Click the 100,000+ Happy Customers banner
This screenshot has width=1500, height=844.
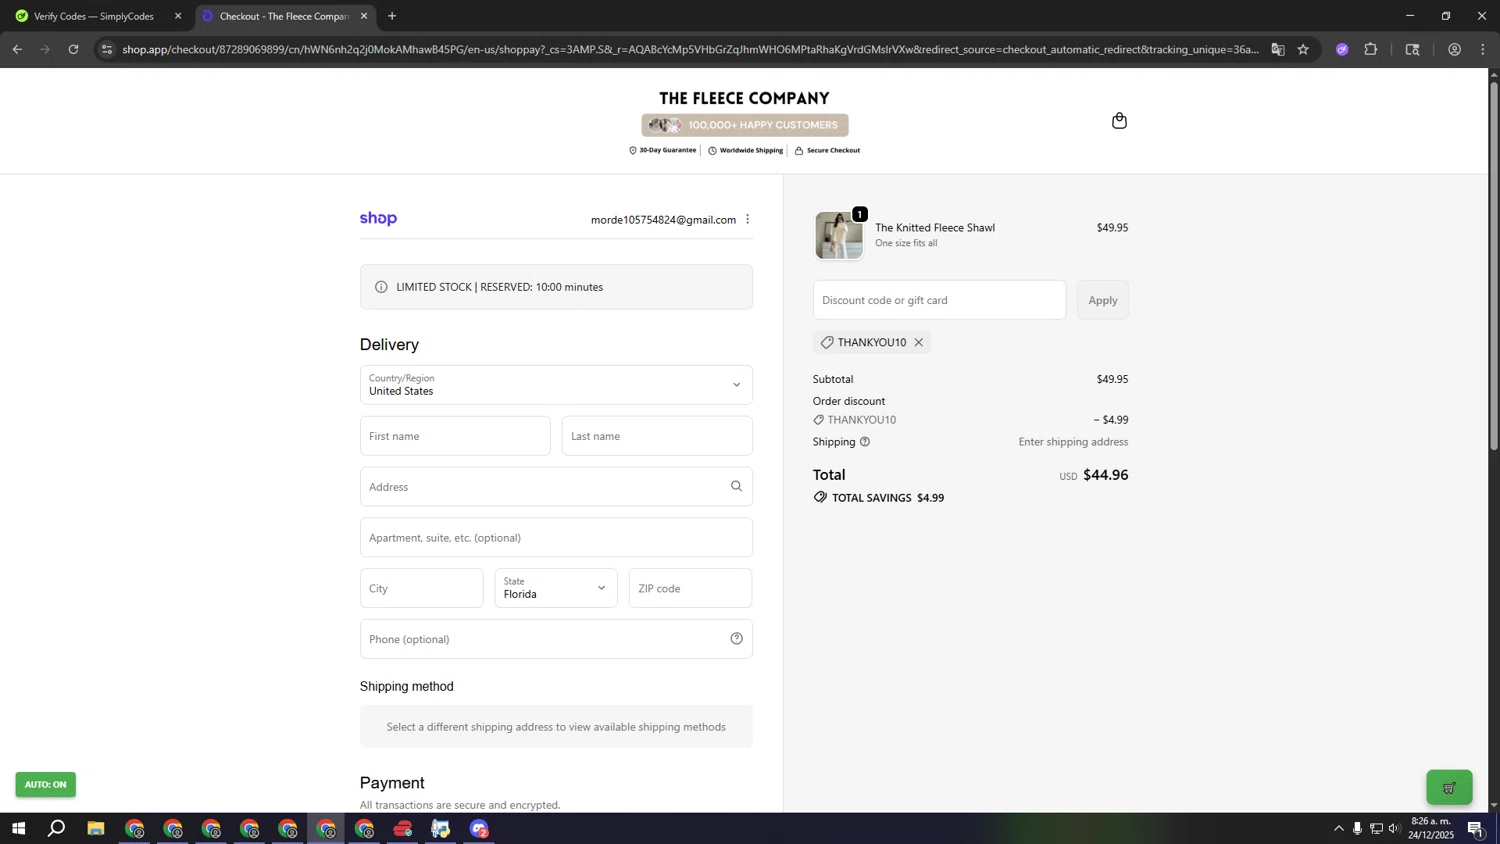[x=745, y=125]
